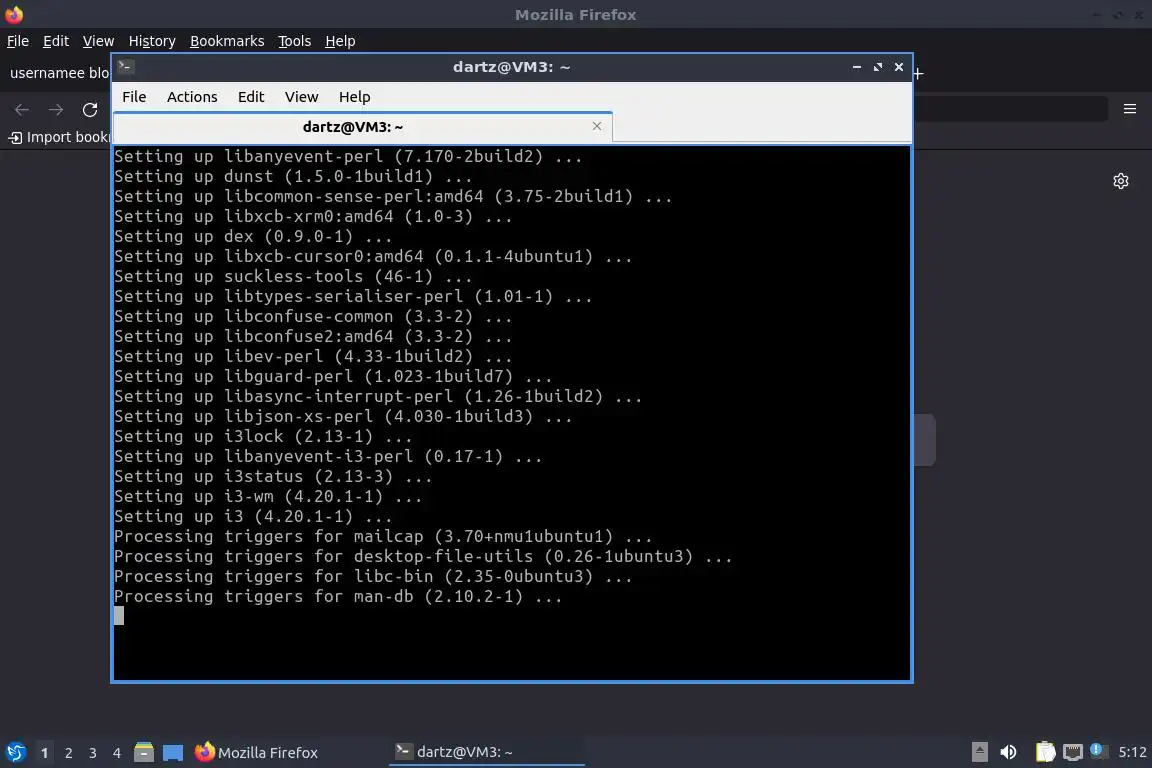Open the terminal Edit menu
The height and width of the screenshot is (768, 1152).
[x=251, y=97]
